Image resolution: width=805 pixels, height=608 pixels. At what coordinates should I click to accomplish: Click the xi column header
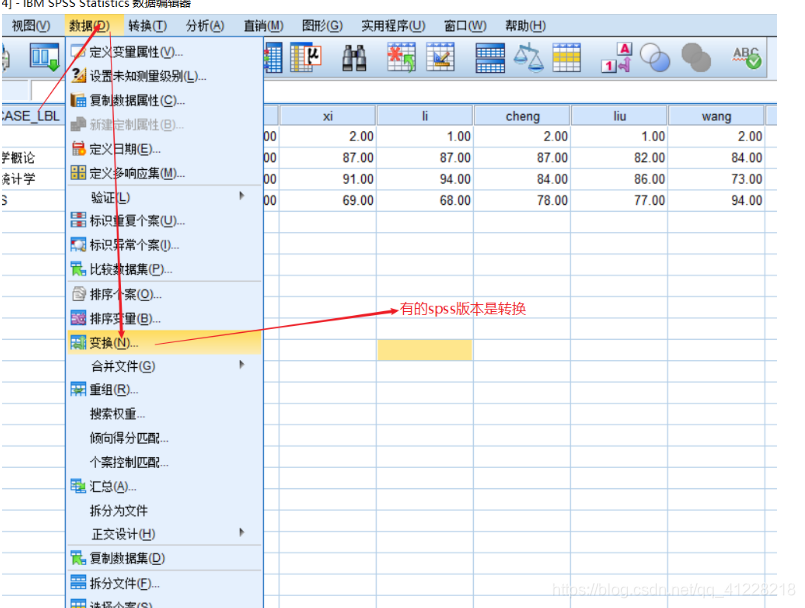pos(328,116)
